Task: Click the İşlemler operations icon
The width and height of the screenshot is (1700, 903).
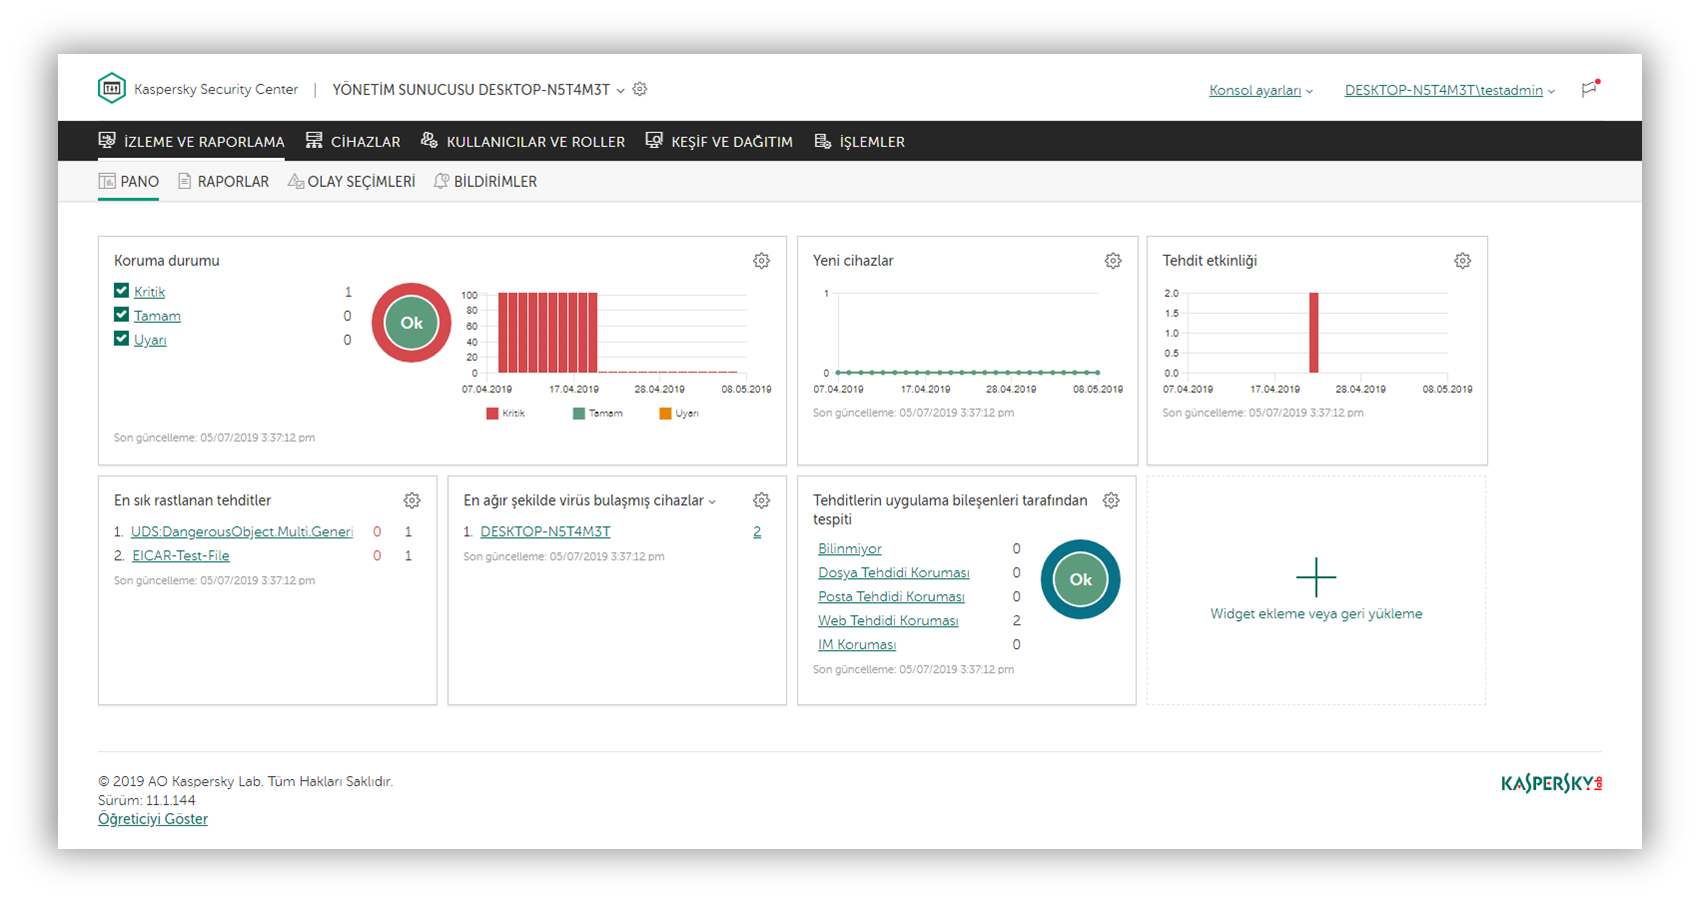Action: click(823, 141)
